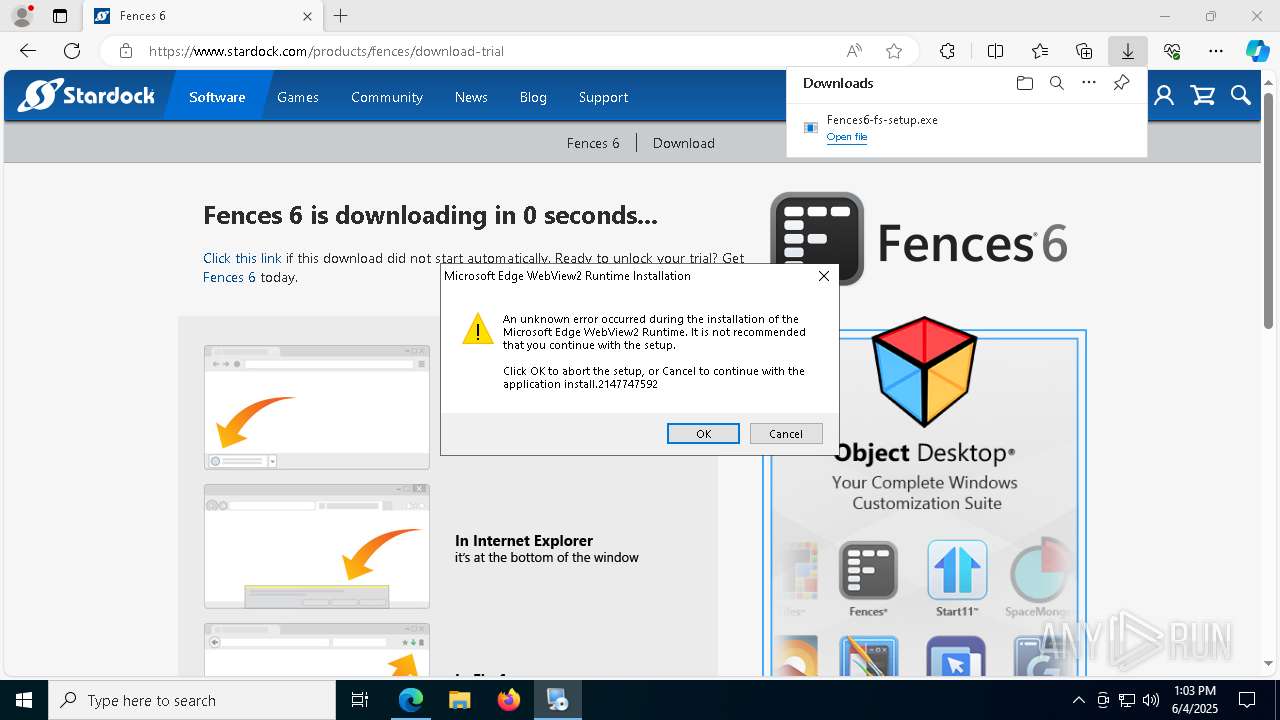This screenshot has width=1280, height=720.
Task: Open Stardock site search
Action: coord(1241,96)
